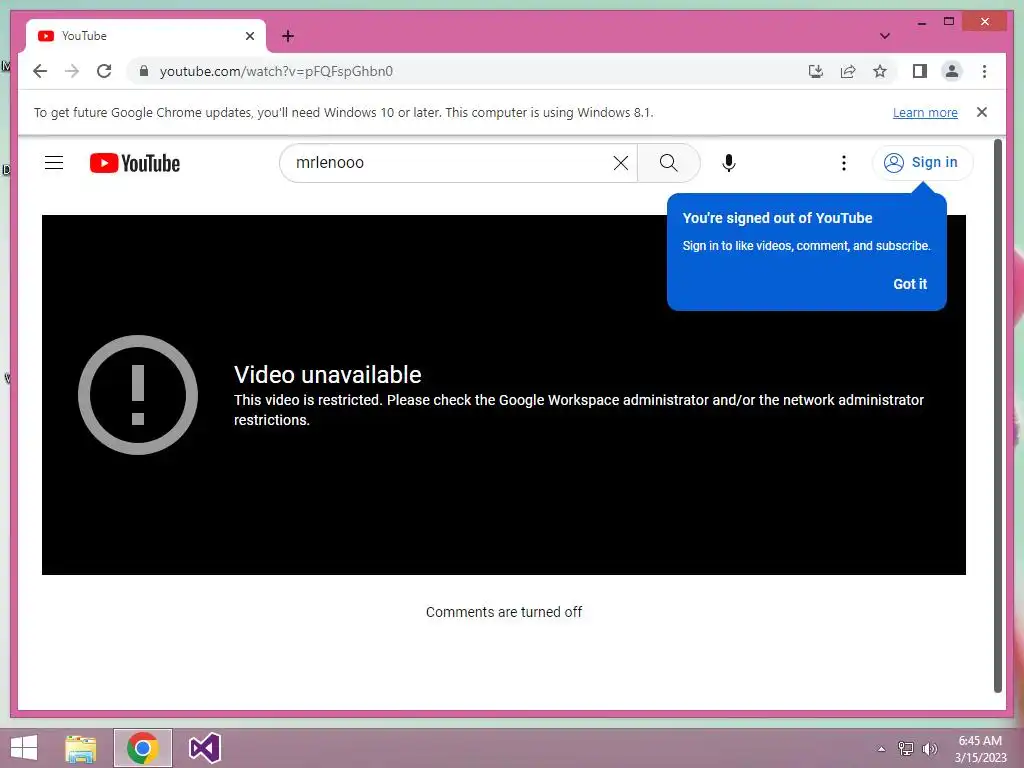The height and width of the screenshot is (768, 1024).
Task: Open the tab search chevron
Action: pos(885,36)
